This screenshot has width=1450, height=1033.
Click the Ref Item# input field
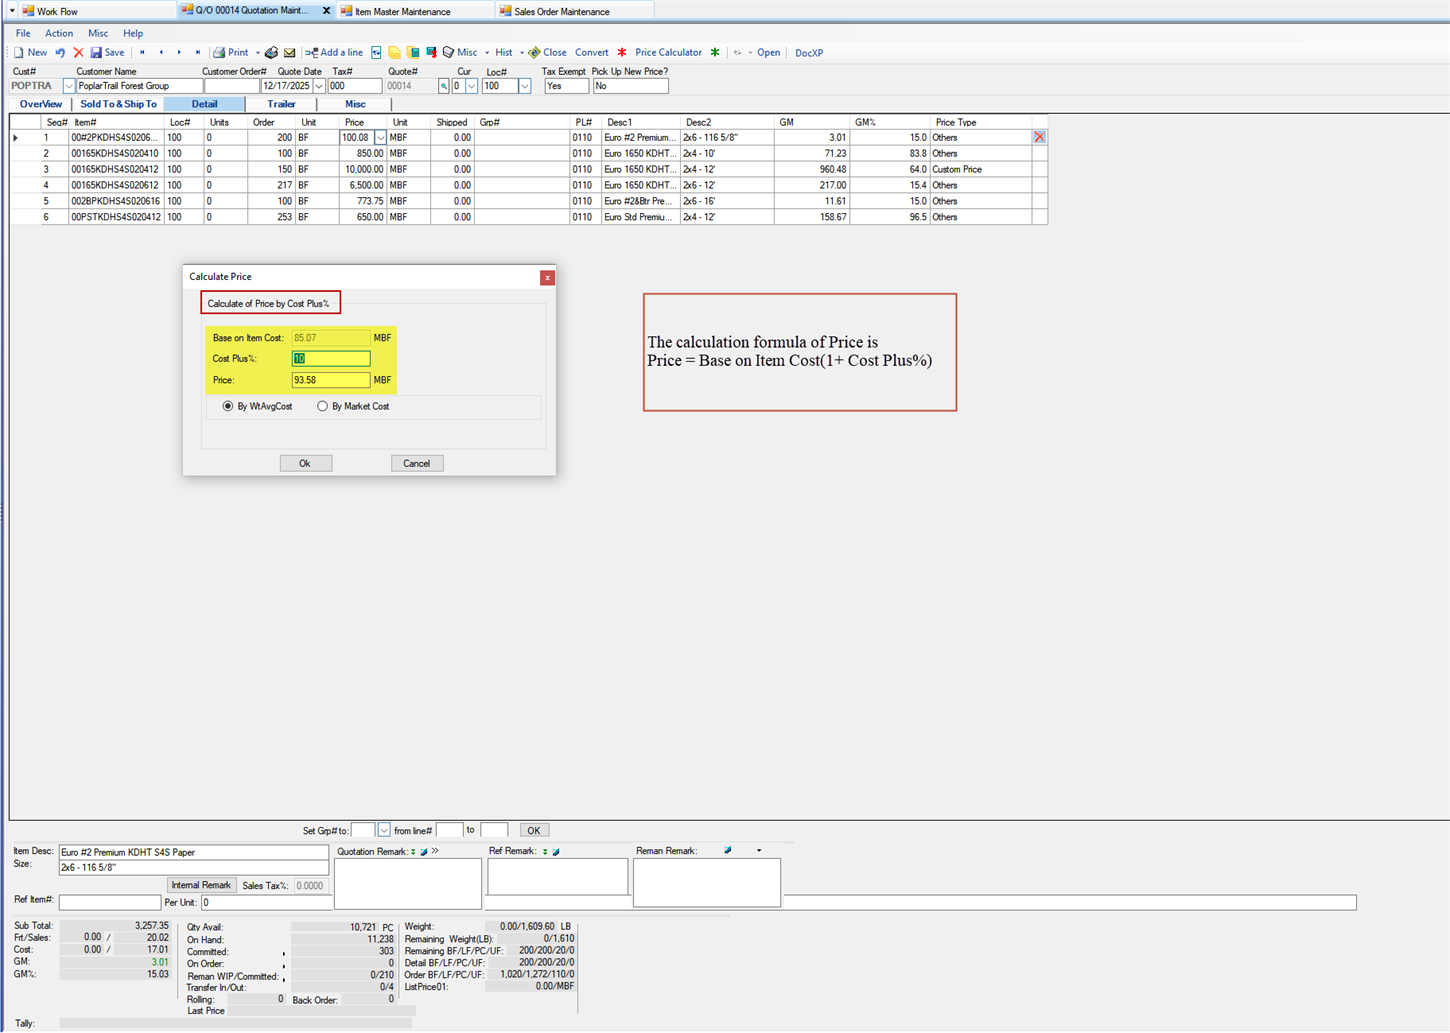click(110, 902)
